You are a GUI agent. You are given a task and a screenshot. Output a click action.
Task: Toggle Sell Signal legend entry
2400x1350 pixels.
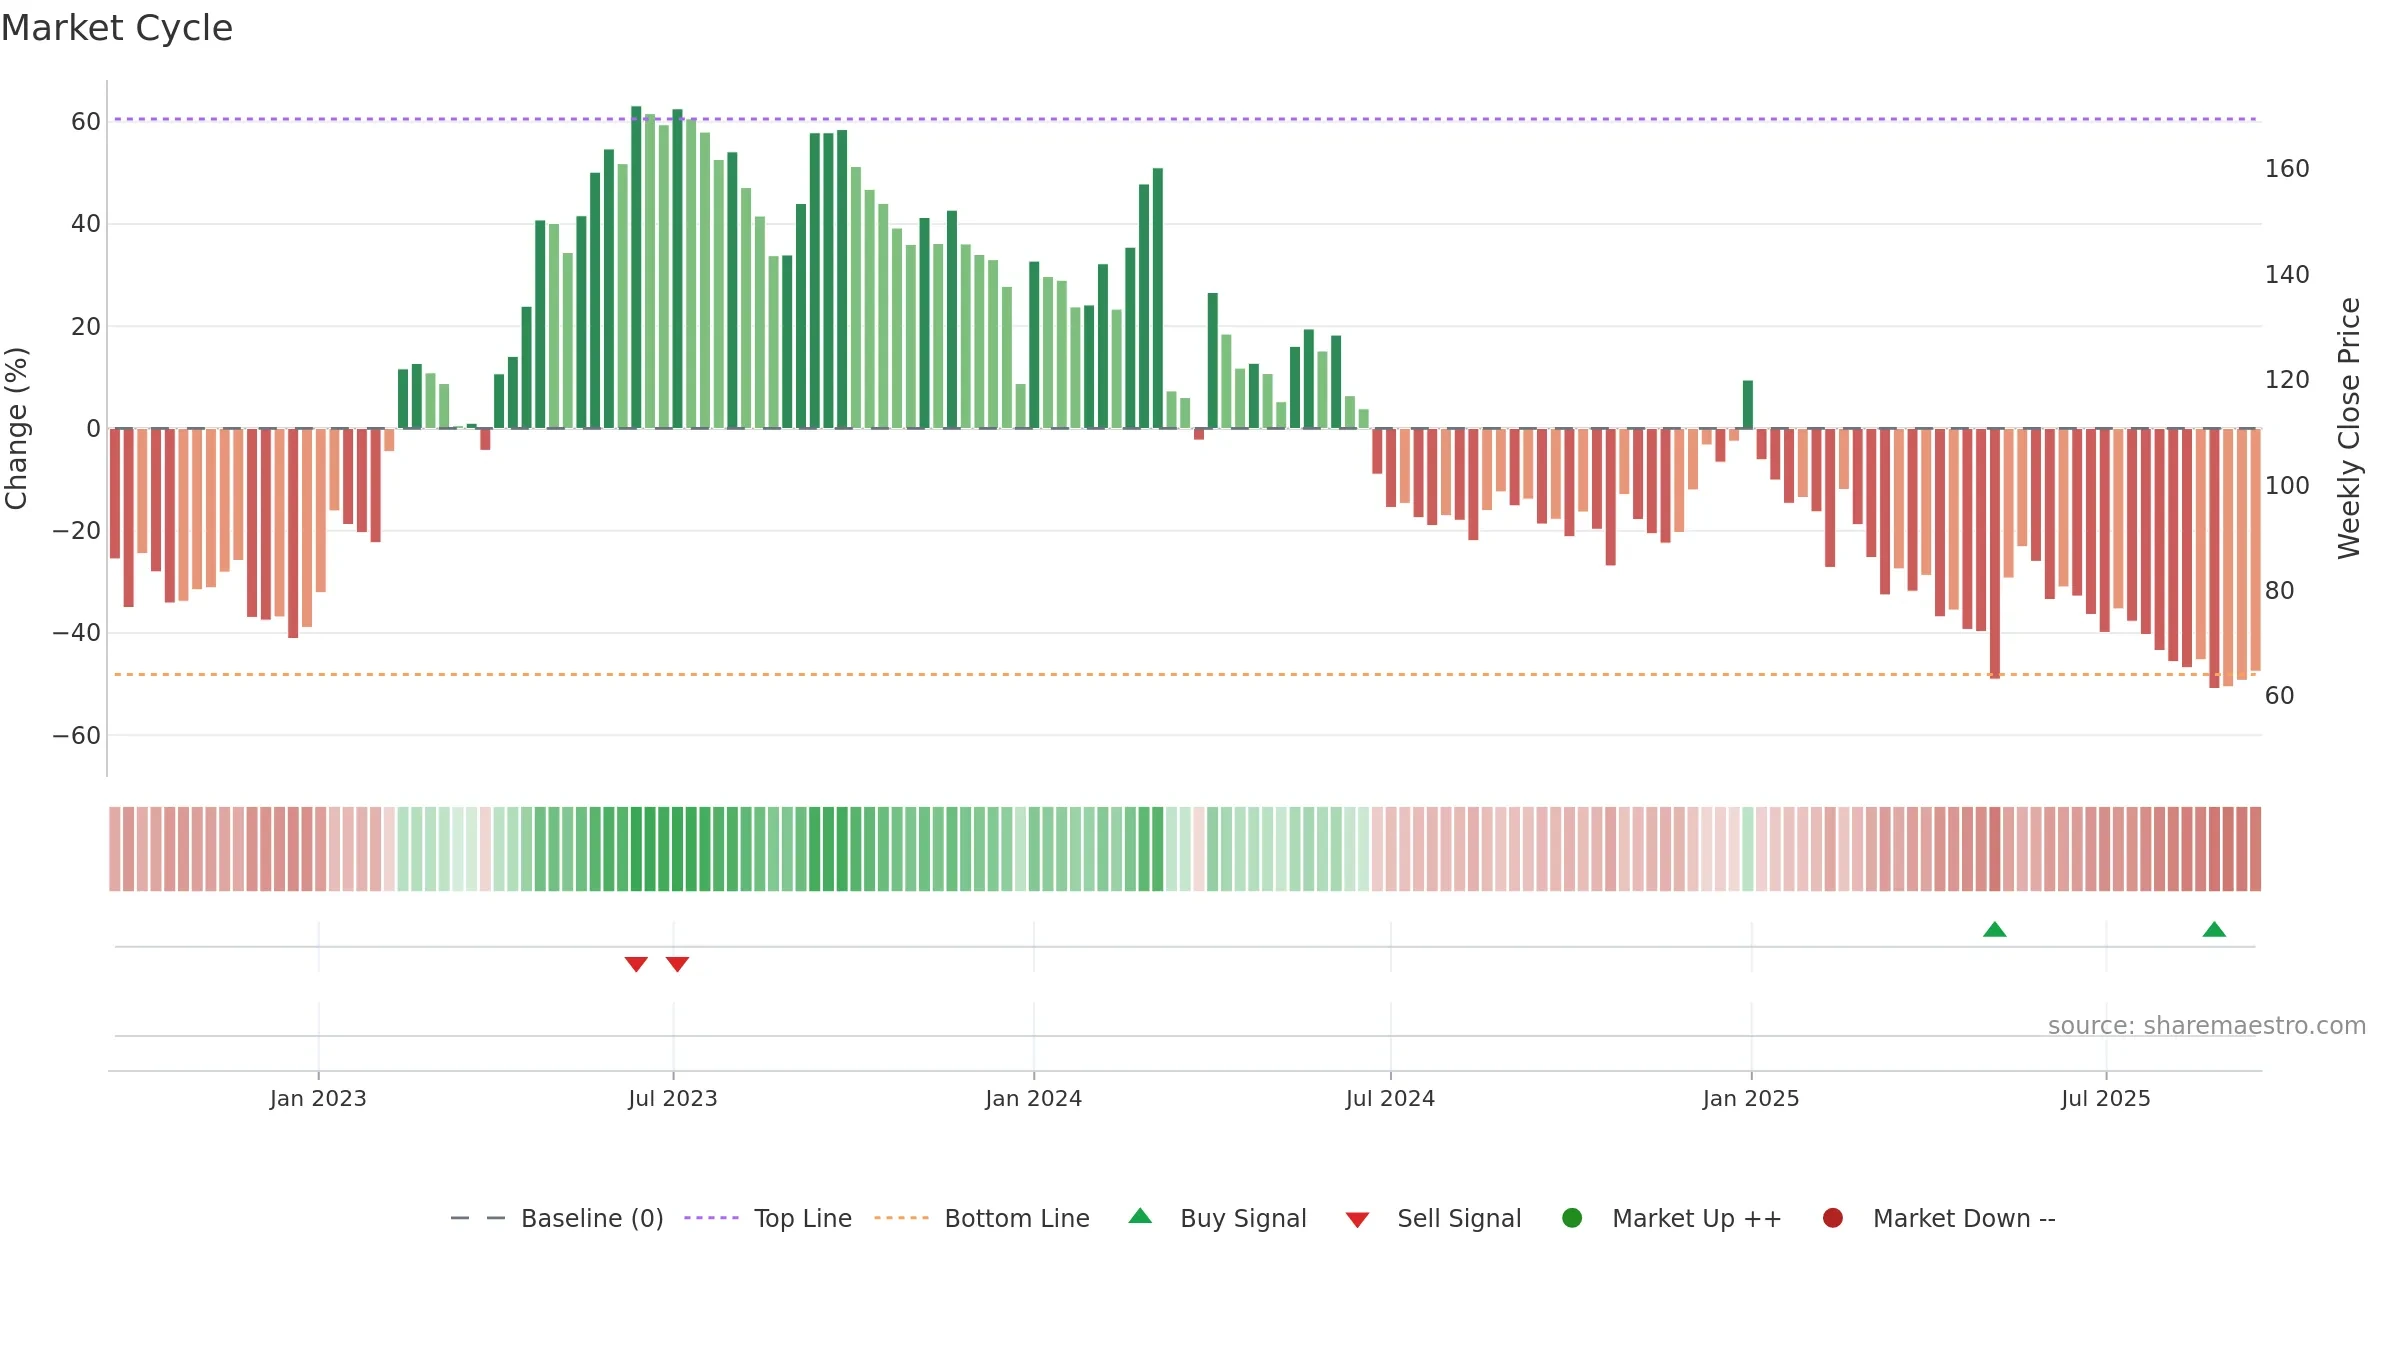click(1433, 1218)
